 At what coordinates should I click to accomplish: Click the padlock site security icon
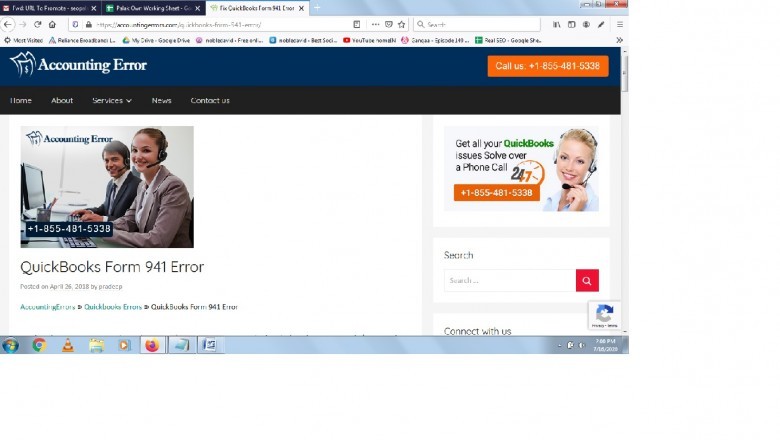click(x=89, y=24)
